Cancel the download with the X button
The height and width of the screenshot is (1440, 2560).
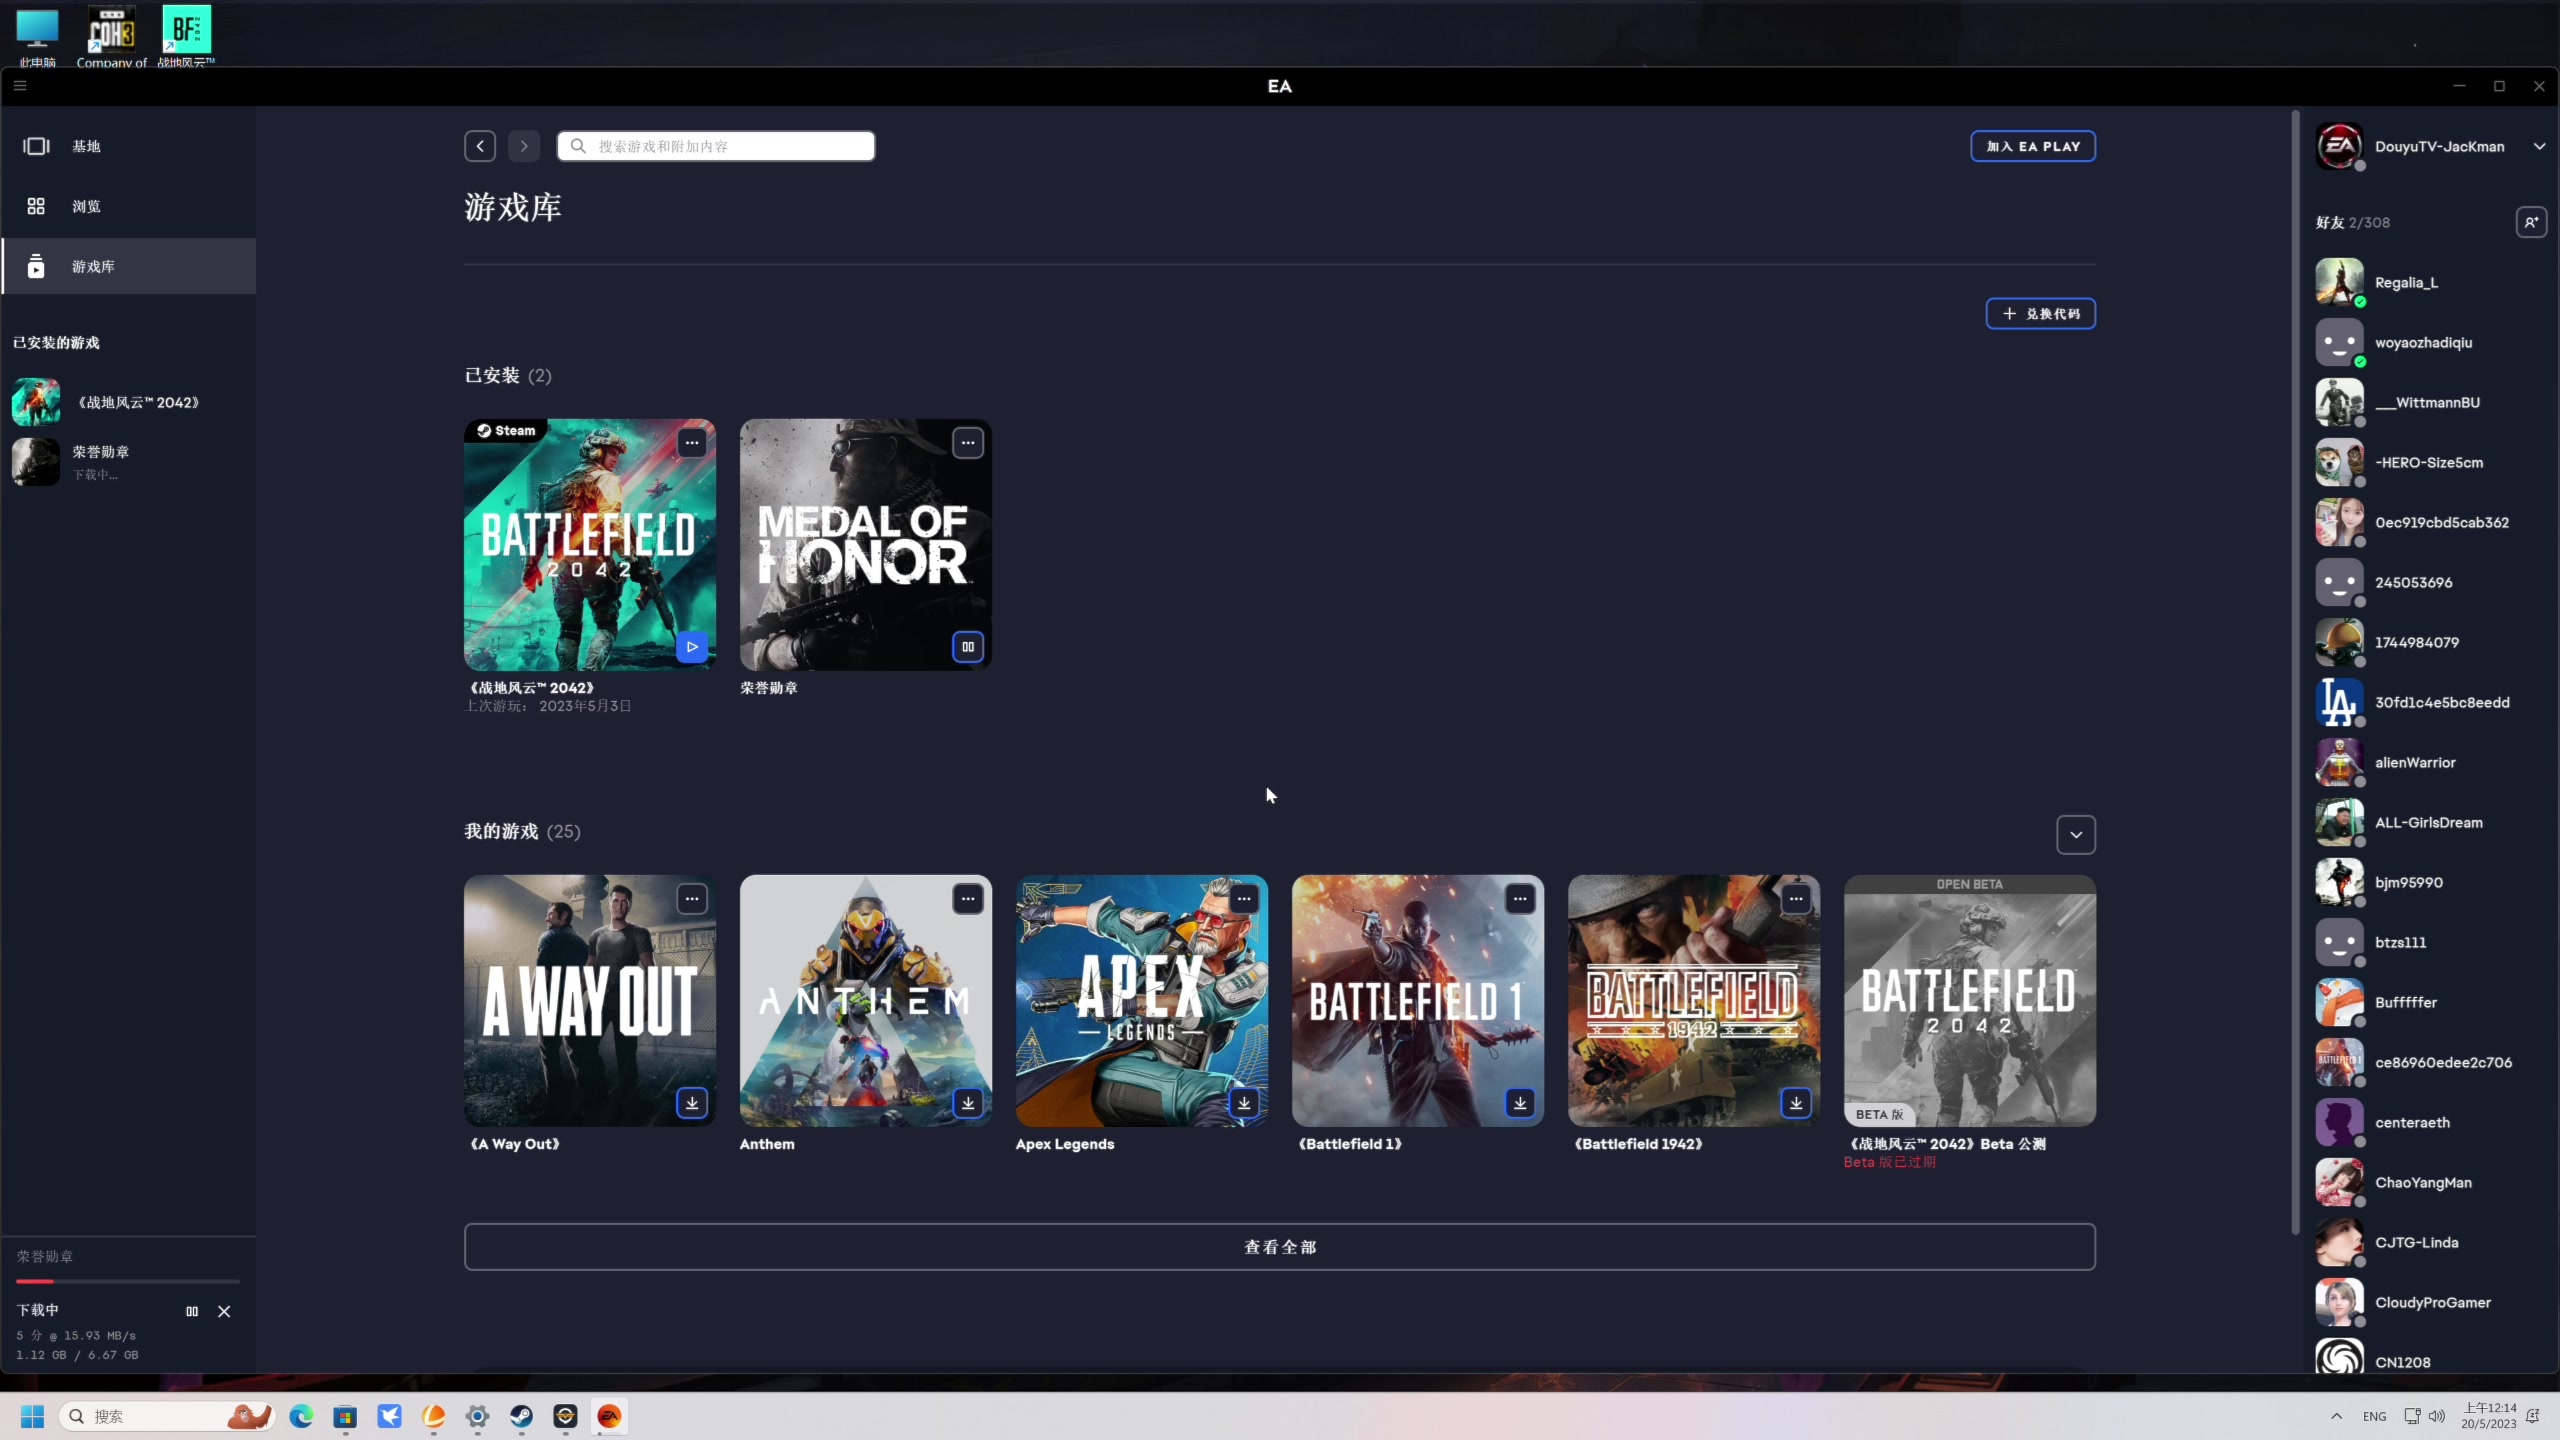pos(224,1311)
